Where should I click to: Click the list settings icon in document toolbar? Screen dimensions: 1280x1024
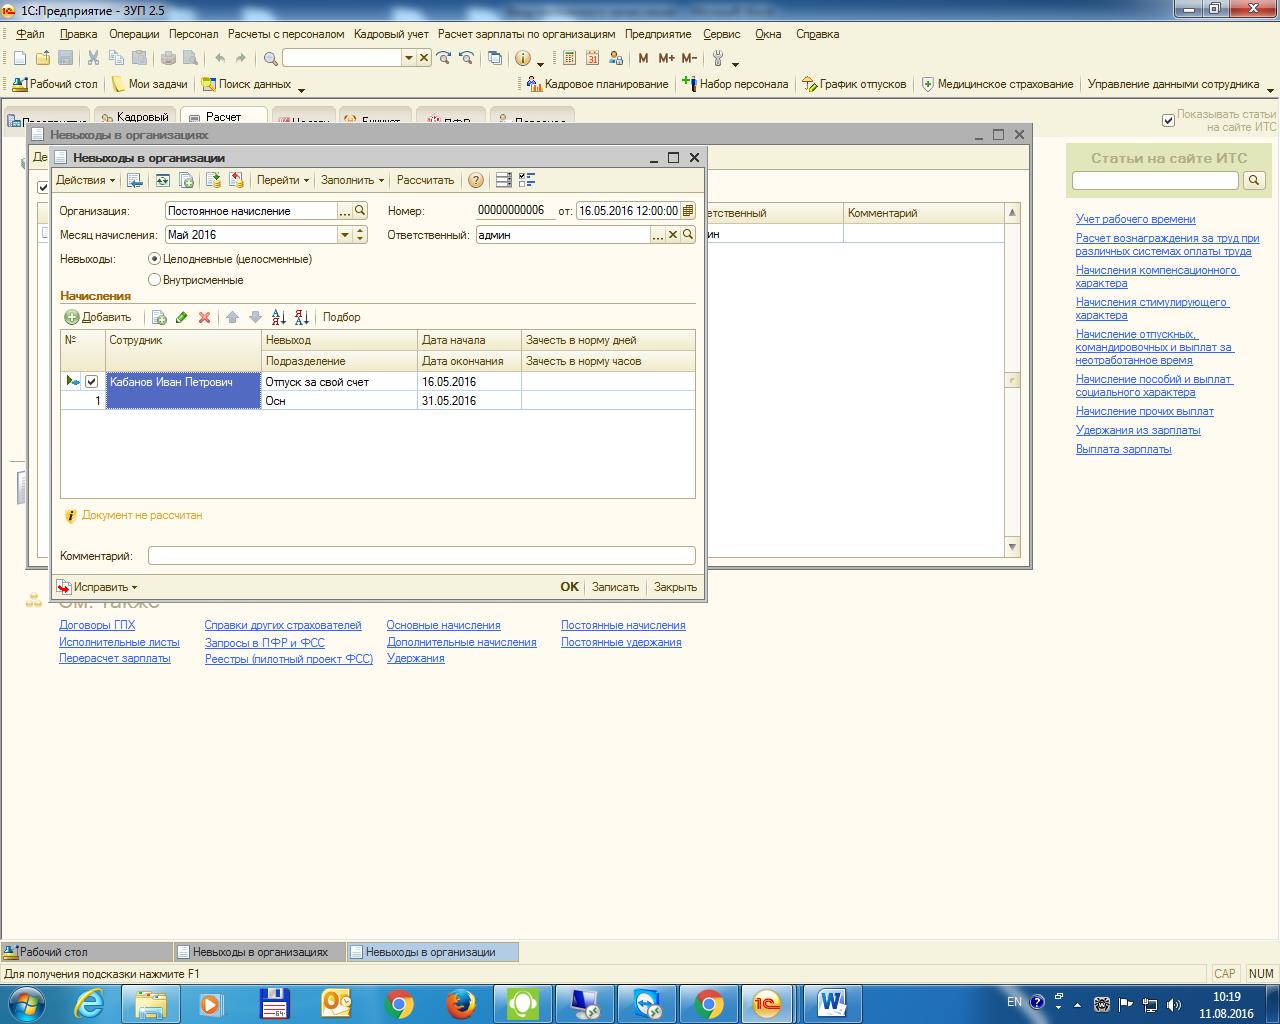point(527,180)
